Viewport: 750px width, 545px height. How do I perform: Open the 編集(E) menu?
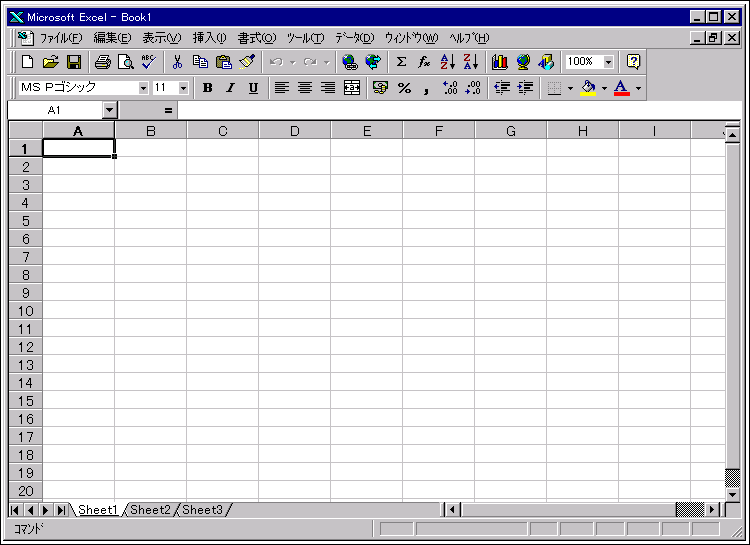pos(112,38)
